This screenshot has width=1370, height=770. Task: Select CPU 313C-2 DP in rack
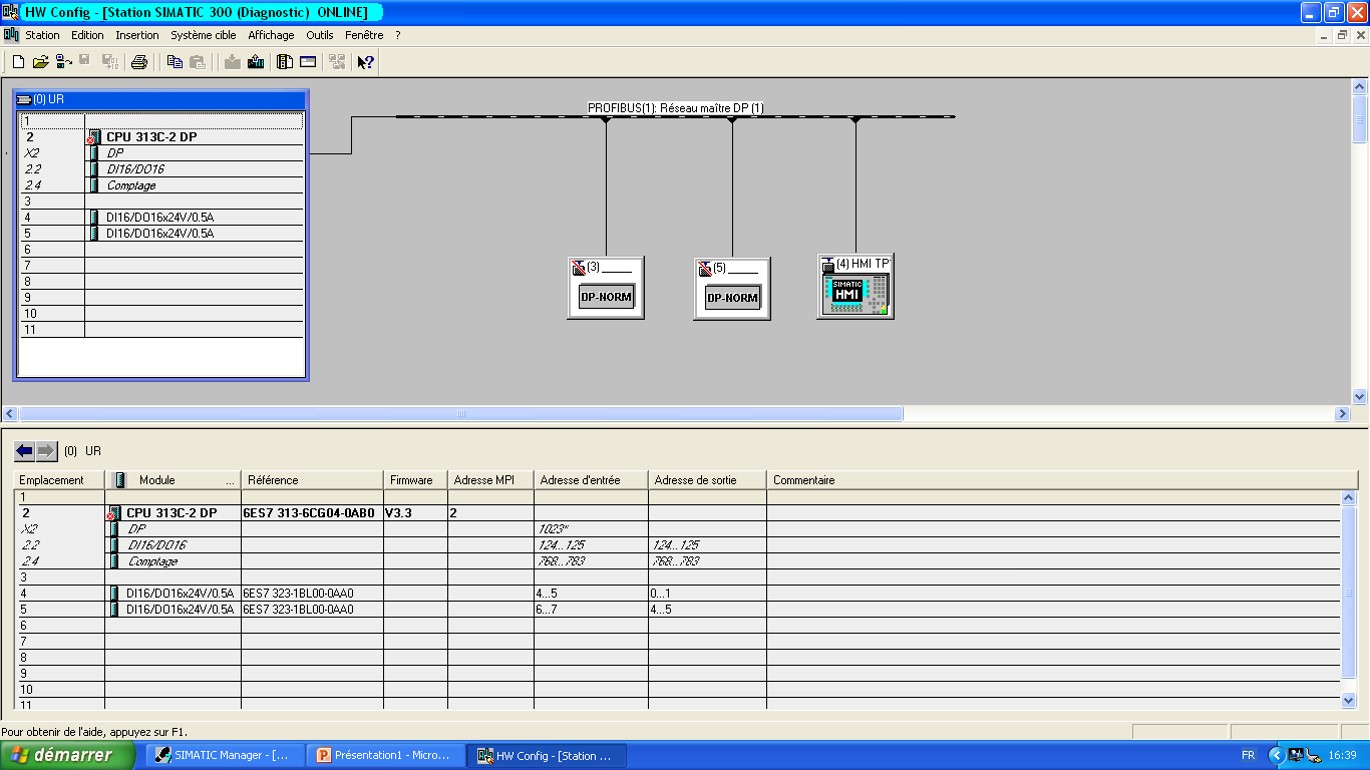[x=151, y=137]
